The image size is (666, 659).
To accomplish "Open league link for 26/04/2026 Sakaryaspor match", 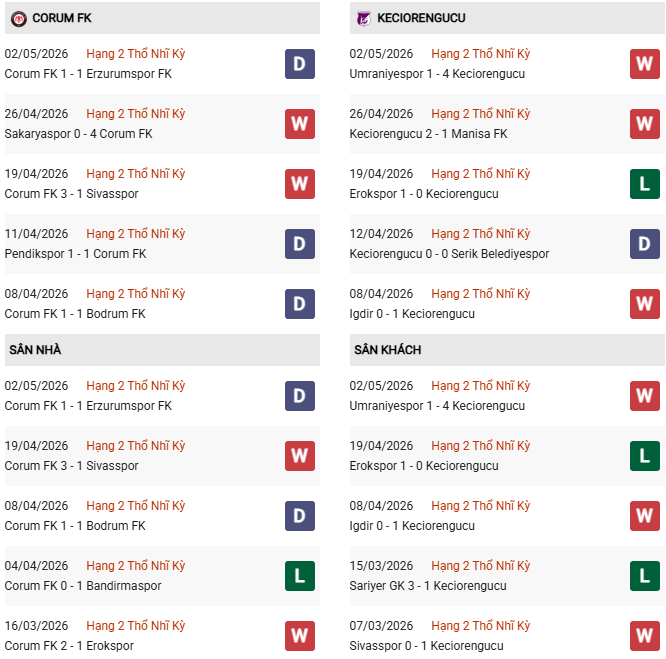I will [x=135, y=114].
